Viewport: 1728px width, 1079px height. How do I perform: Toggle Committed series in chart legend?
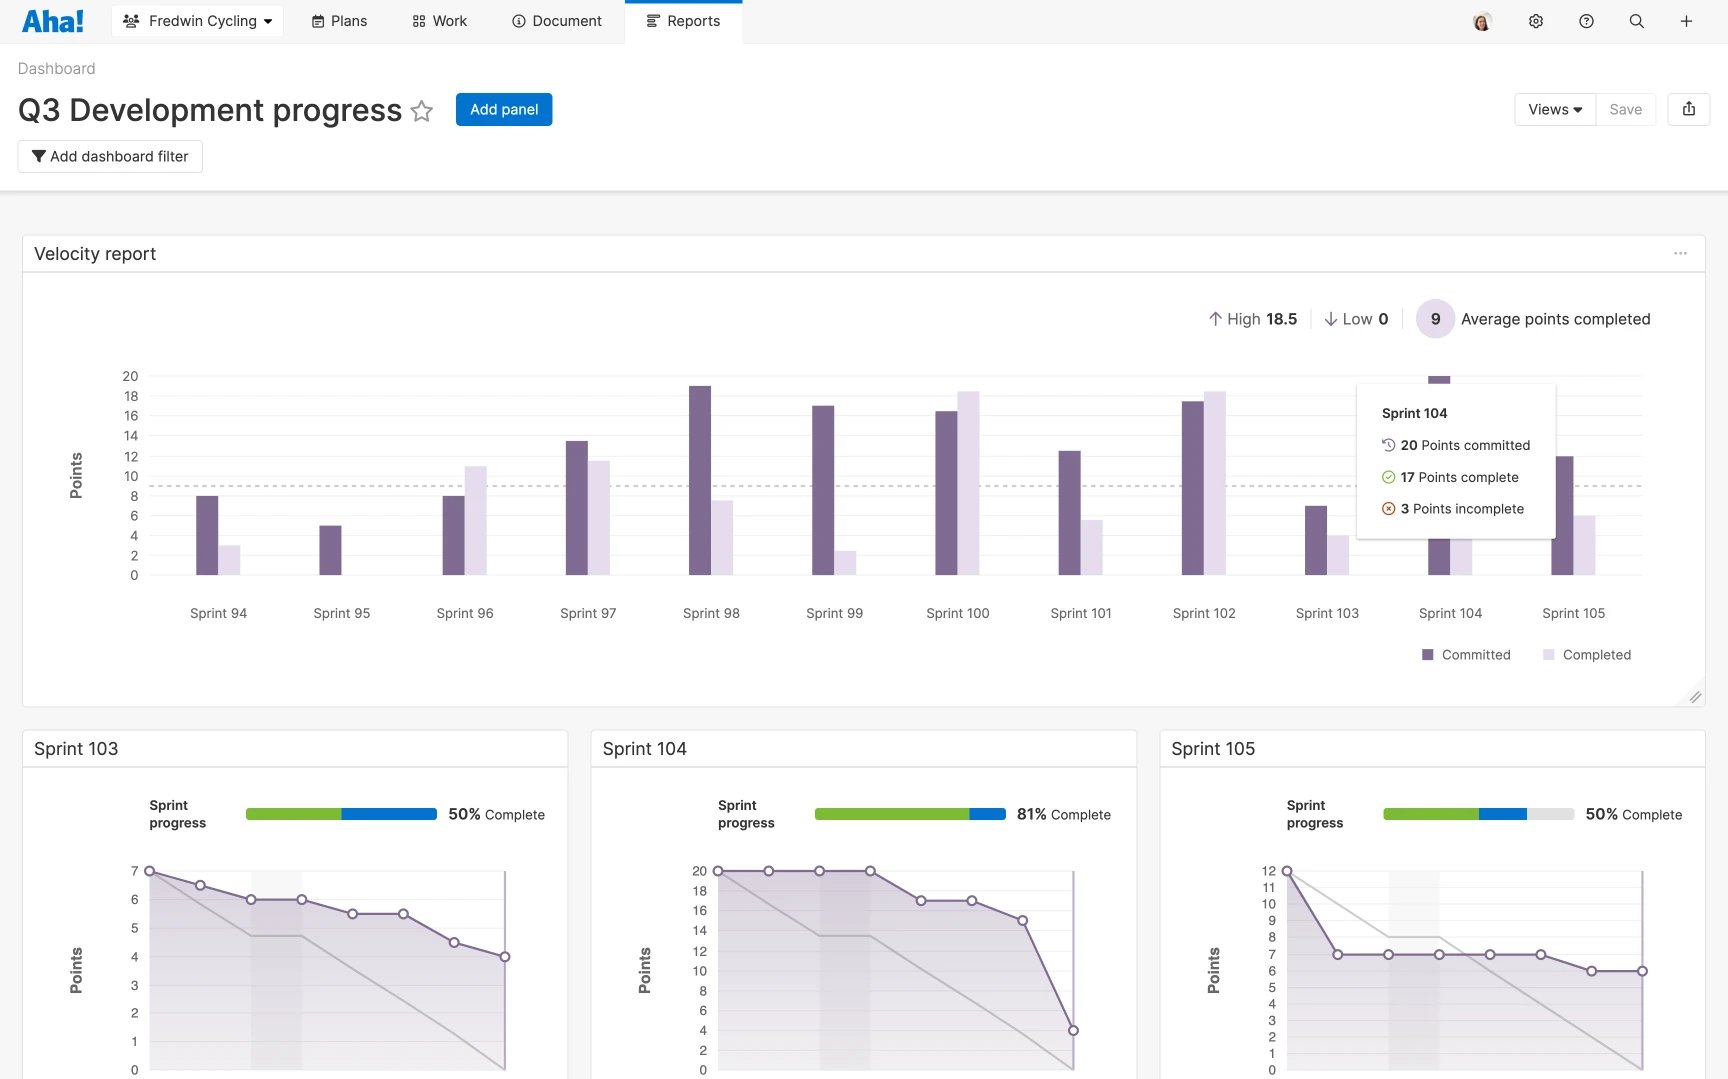point(1466,655)
